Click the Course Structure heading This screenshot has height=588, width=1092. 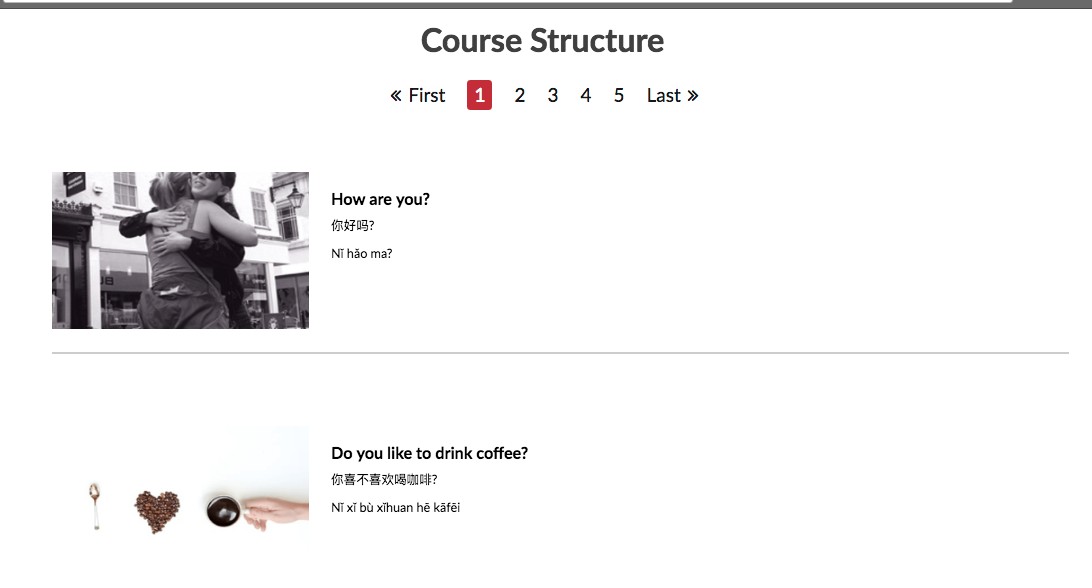coord(543,40)
